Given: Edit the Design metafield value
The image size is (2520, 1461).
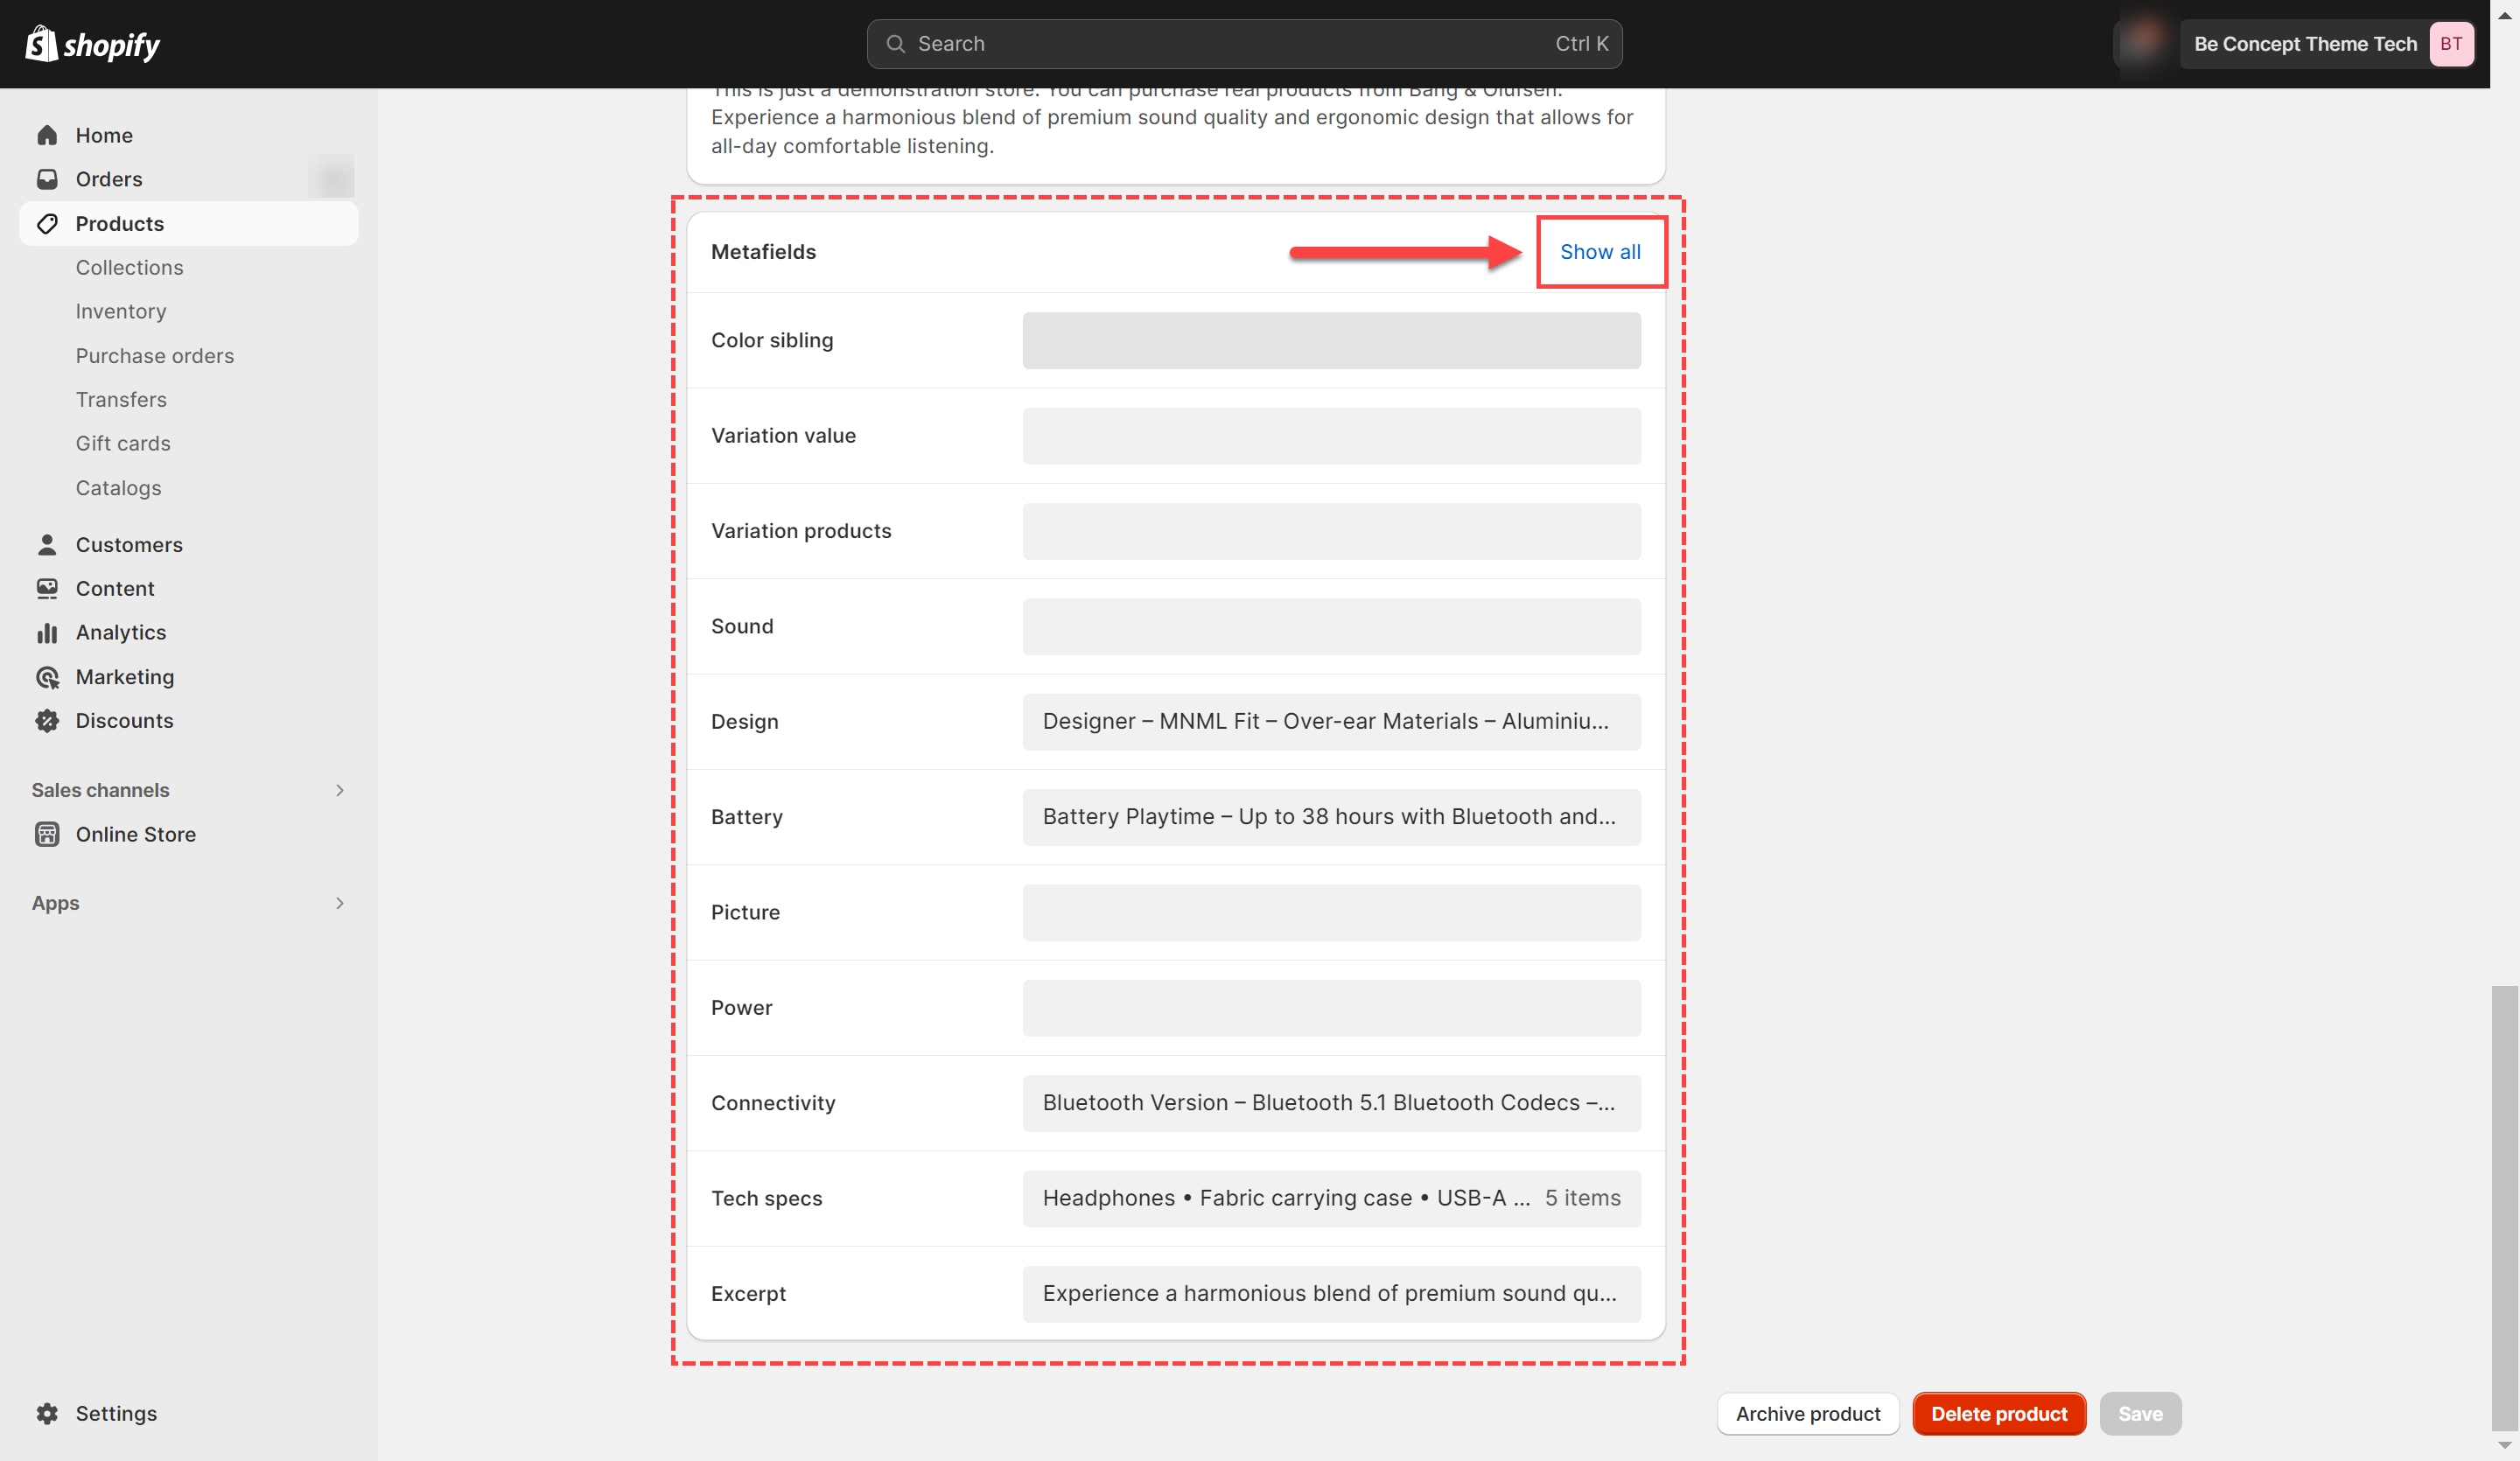Looking at the screenshot, I should (x=1331, y=722).
